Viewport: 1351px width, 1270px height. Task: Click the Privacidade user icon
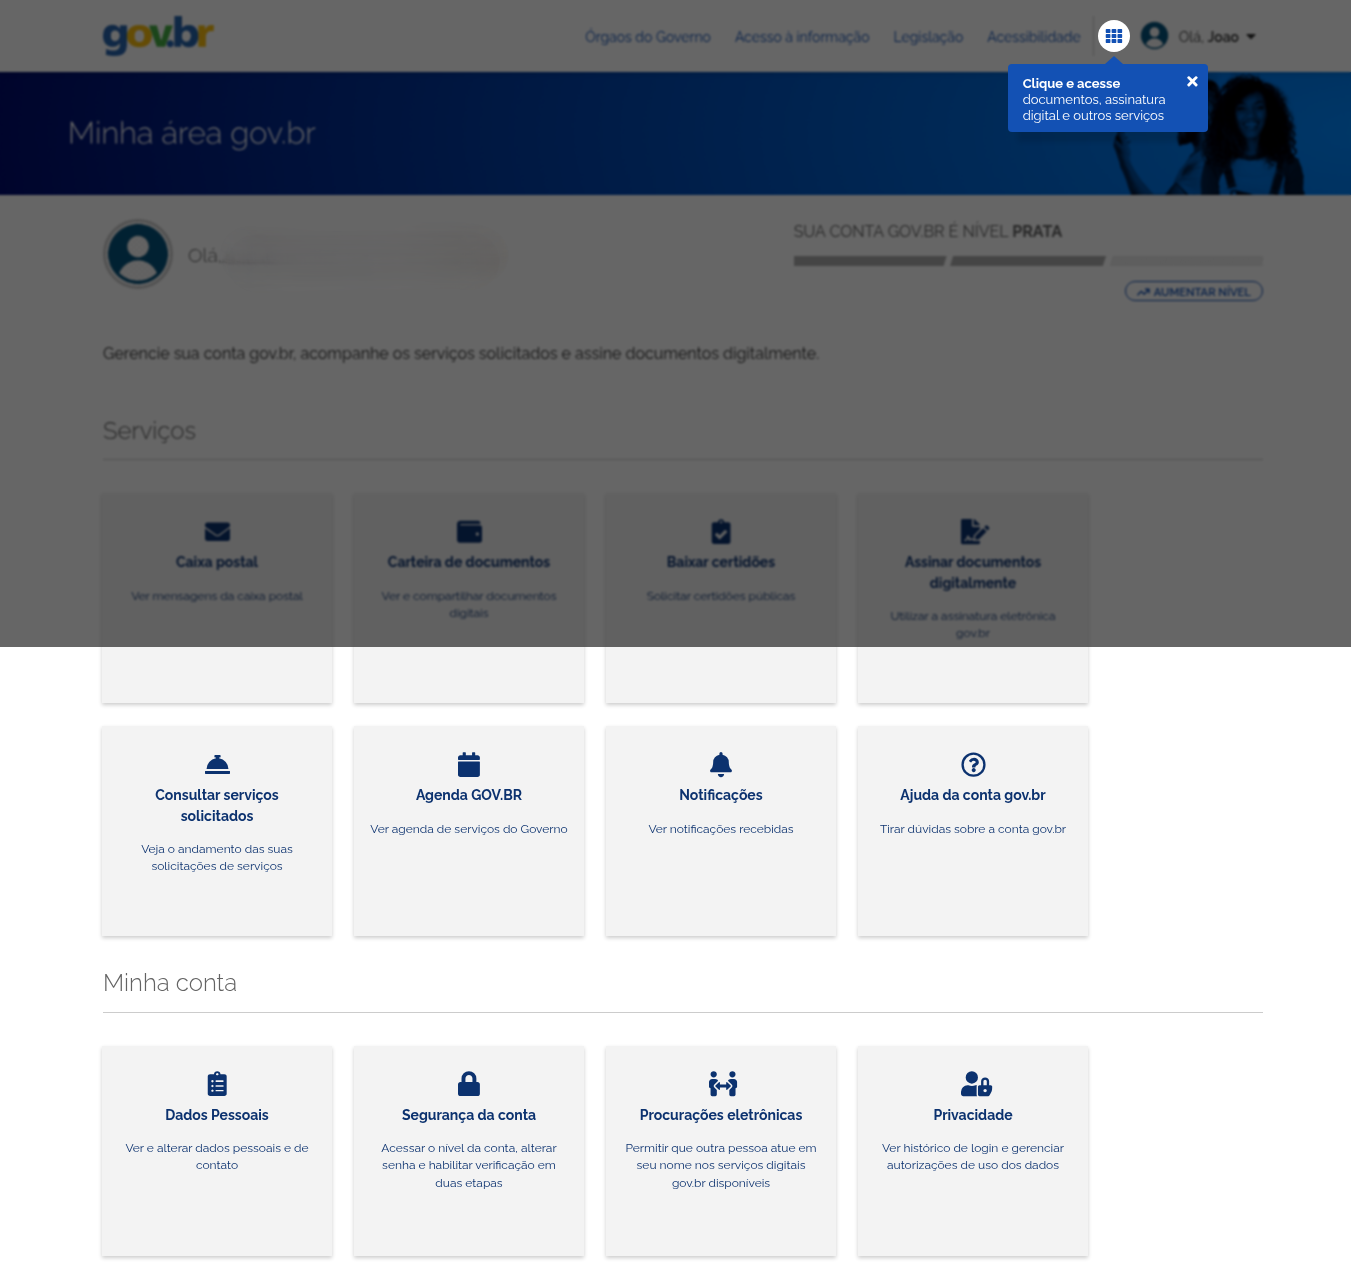click(972, 1084)
